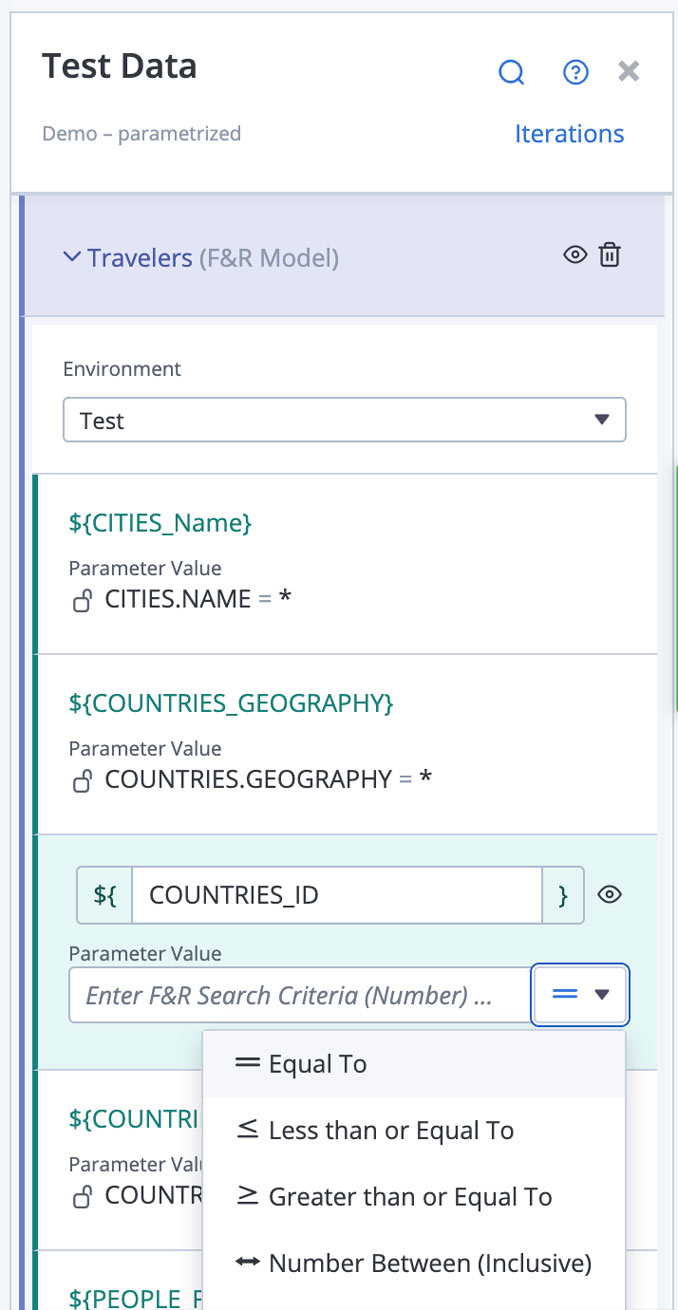Open the Iterations link
This screenshot has height=1310, width=678.
coord(569,133)
